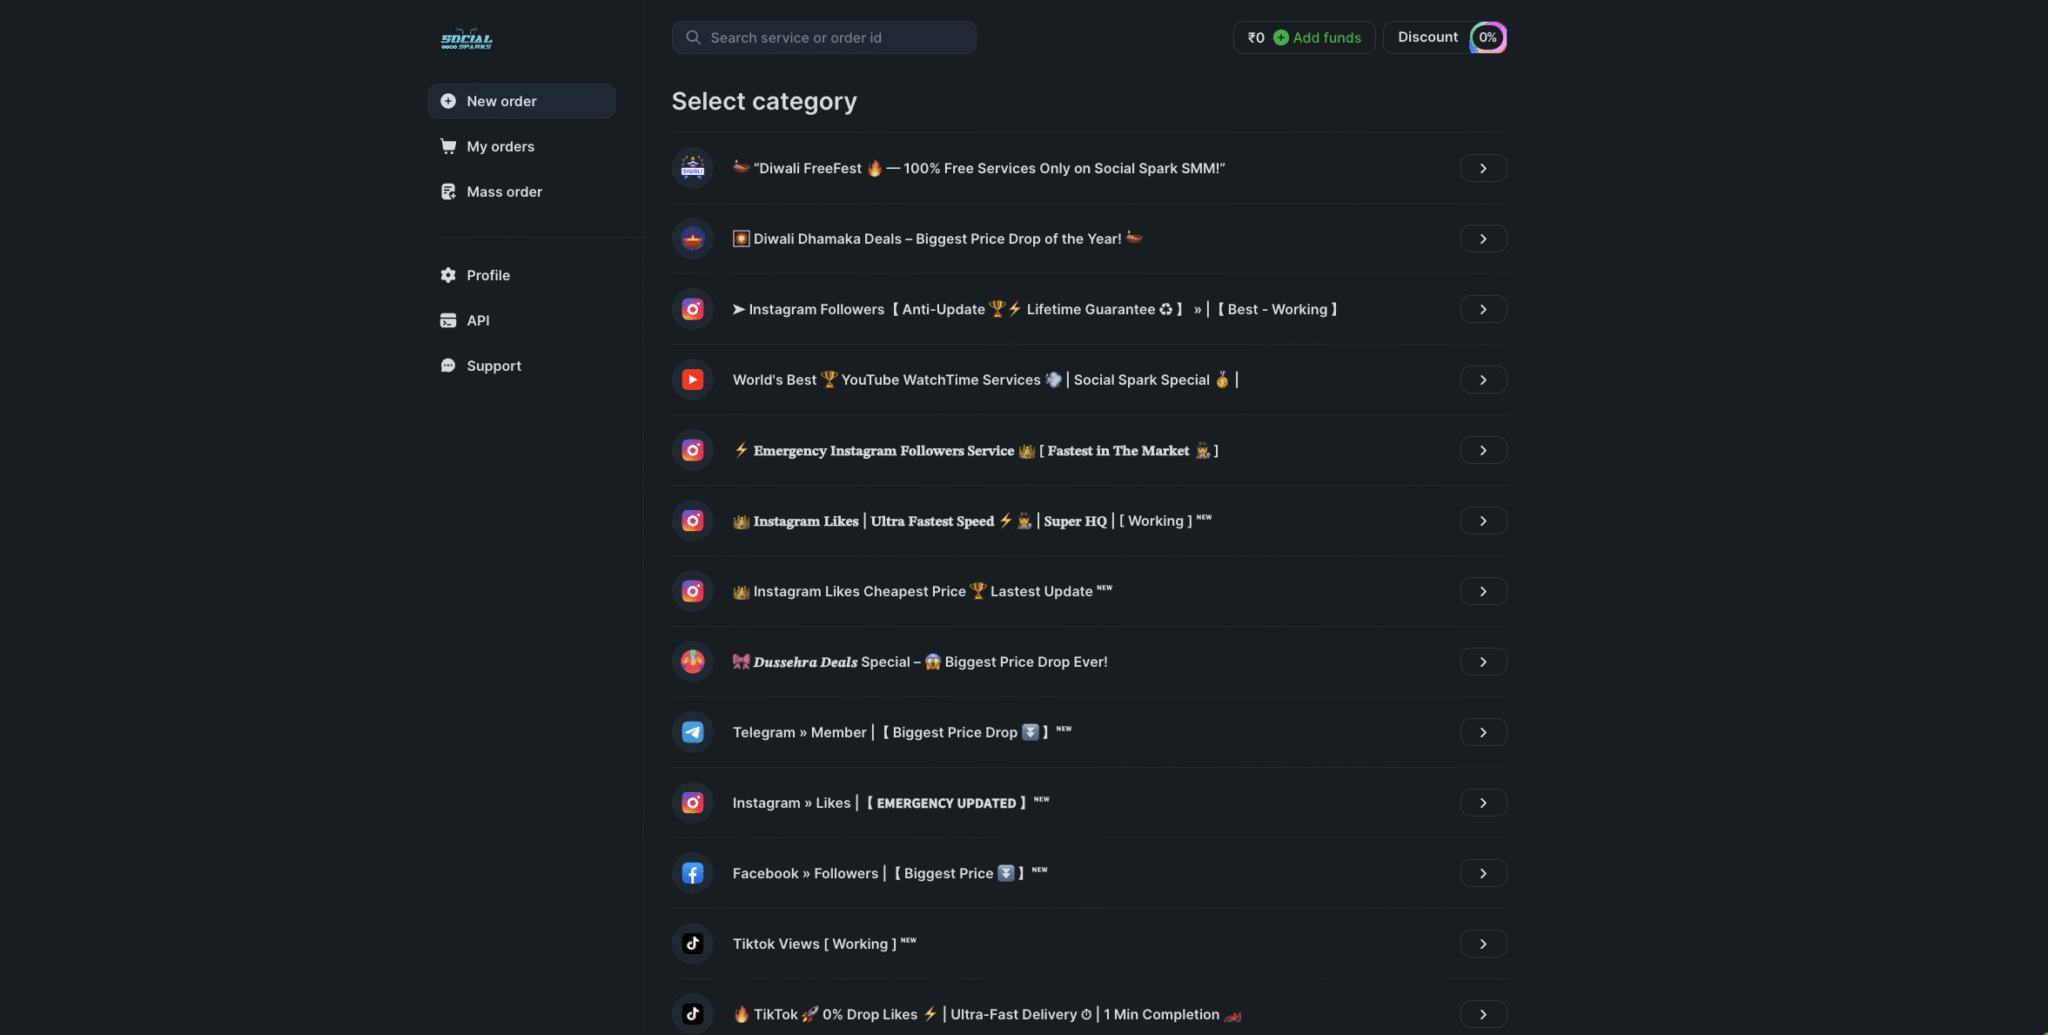Click the 0% discount progress ring
Viewport: 2048px width, 1035px height.
1488,38
